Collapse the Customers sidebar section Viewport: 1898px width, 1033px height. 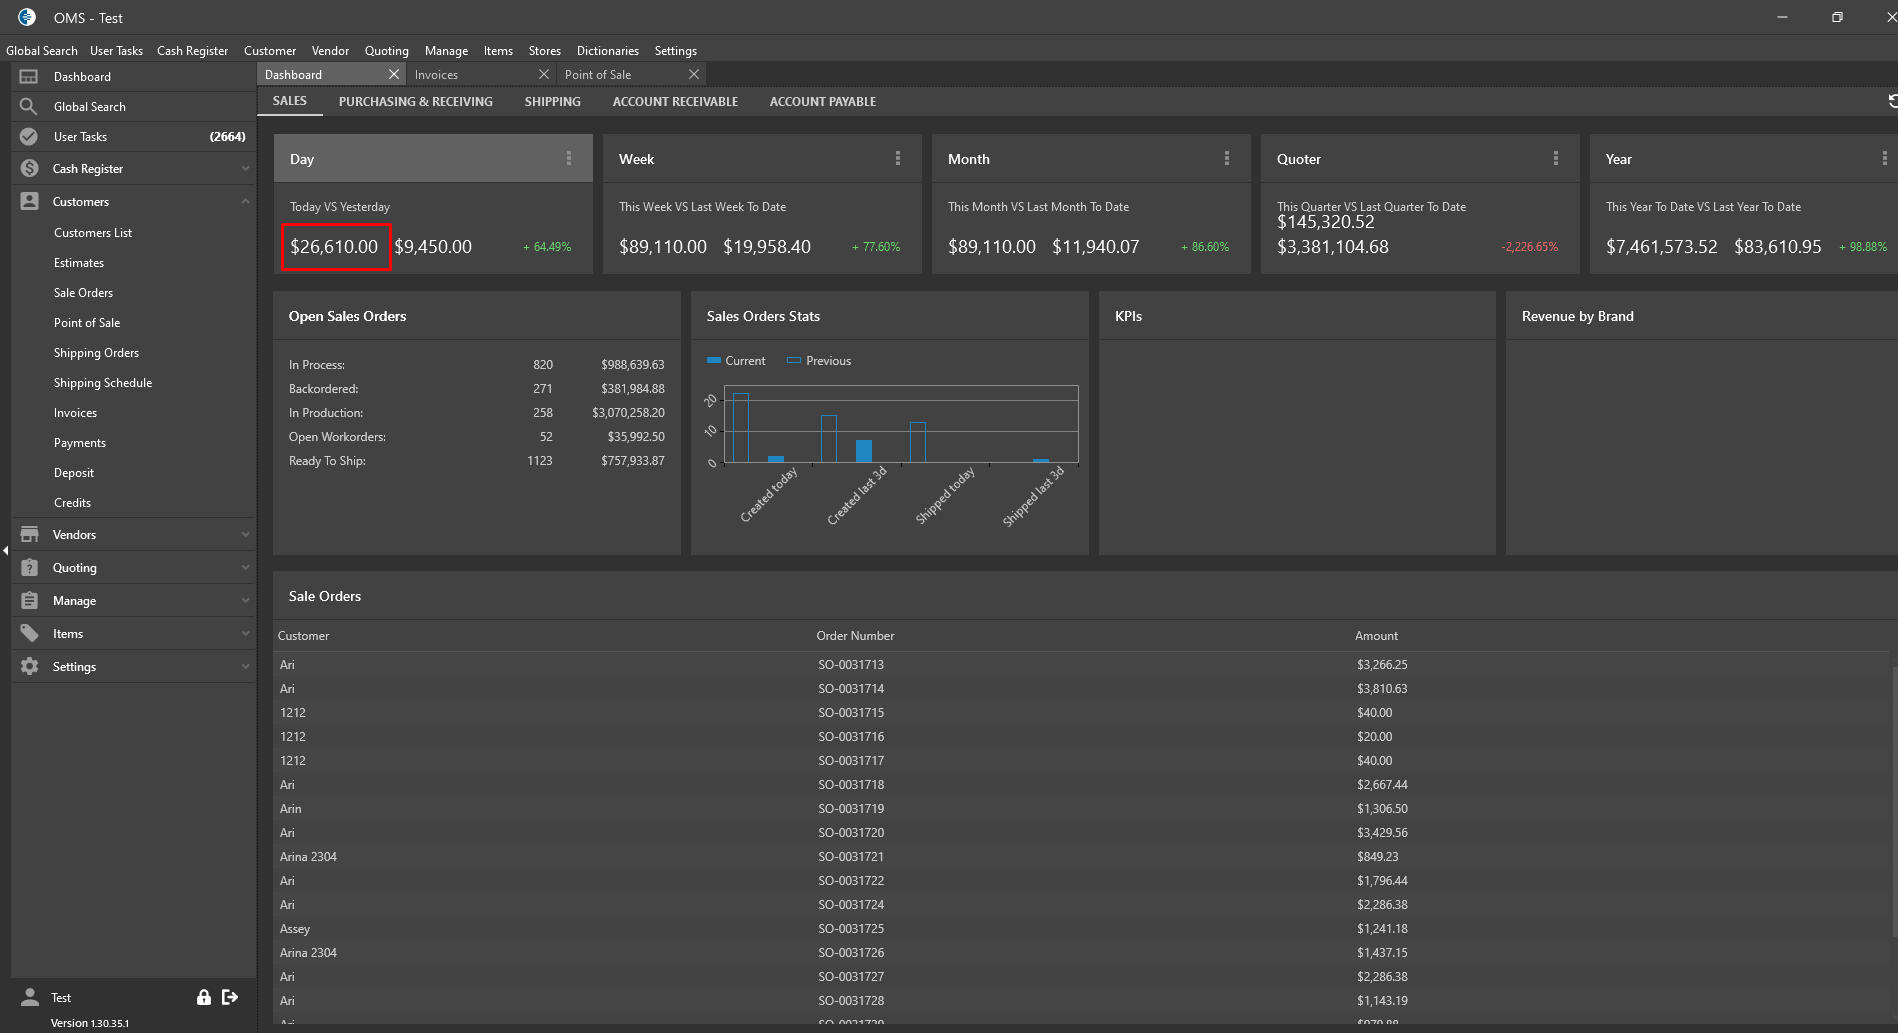245,202
